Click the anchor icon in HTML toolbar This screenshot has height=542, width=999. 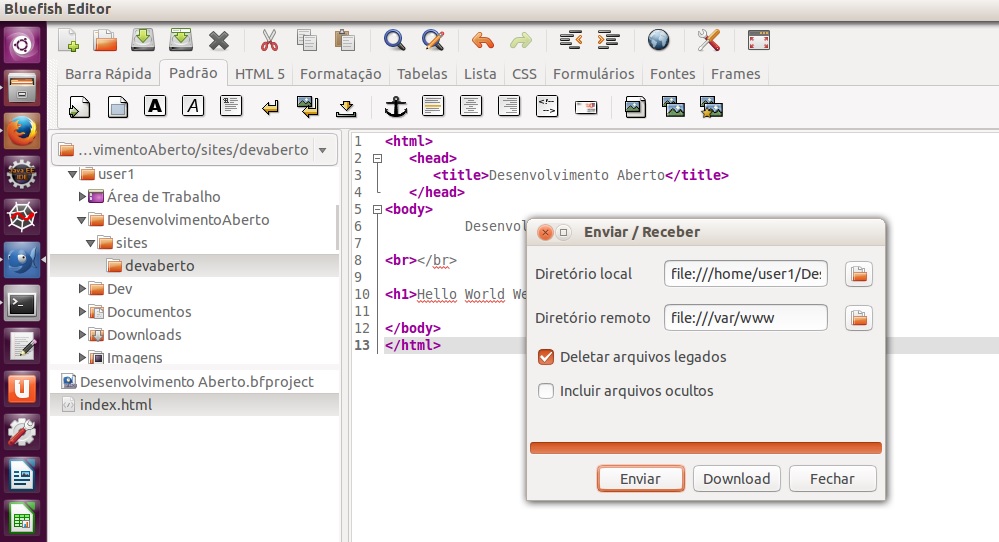pyautogui.click(x=396, y=106)
